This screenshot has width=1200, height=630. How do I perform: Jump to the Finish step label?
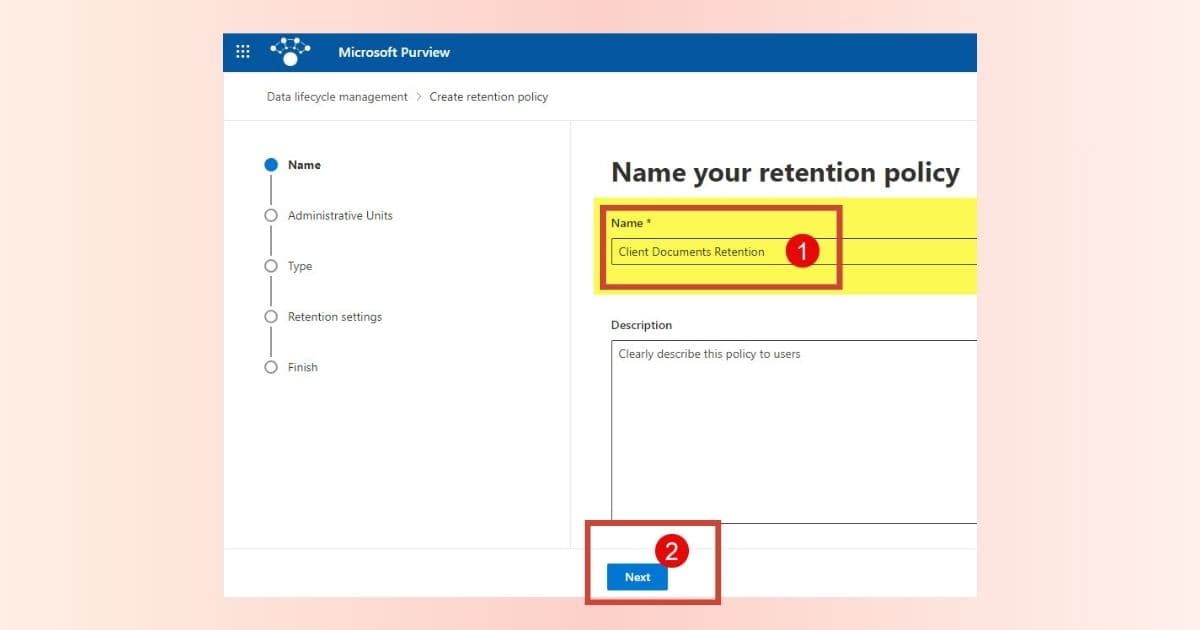[x=303, y=367]
